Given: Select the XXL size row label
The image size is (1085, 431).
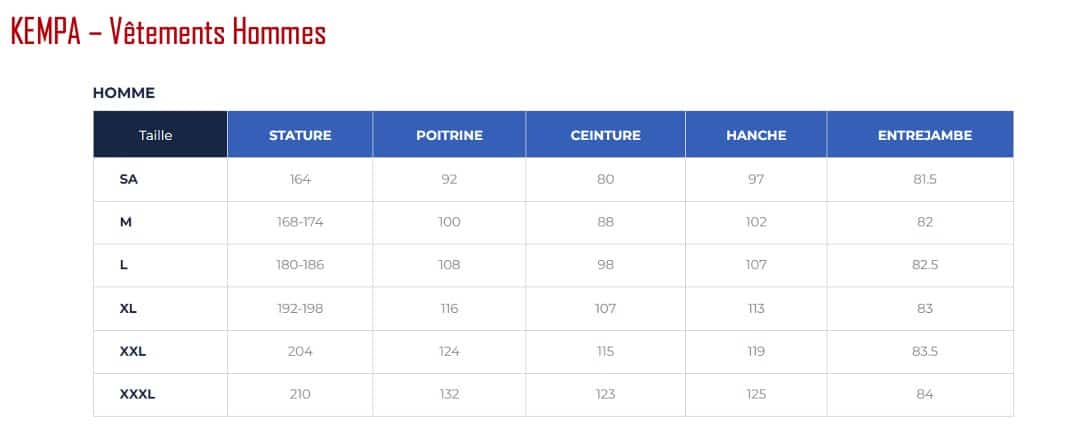Looking at the screenshot, I should tap(133, 351).
